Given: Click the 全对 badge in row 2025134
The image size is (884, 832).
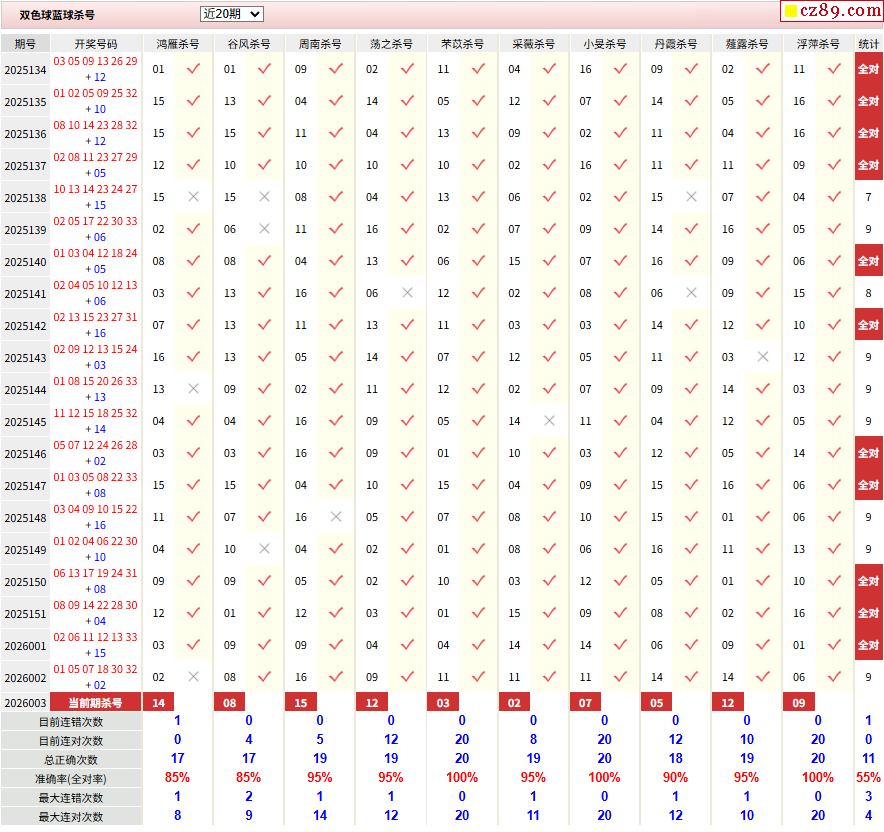Looking at the screenshot, I should (x=869, y=69).
